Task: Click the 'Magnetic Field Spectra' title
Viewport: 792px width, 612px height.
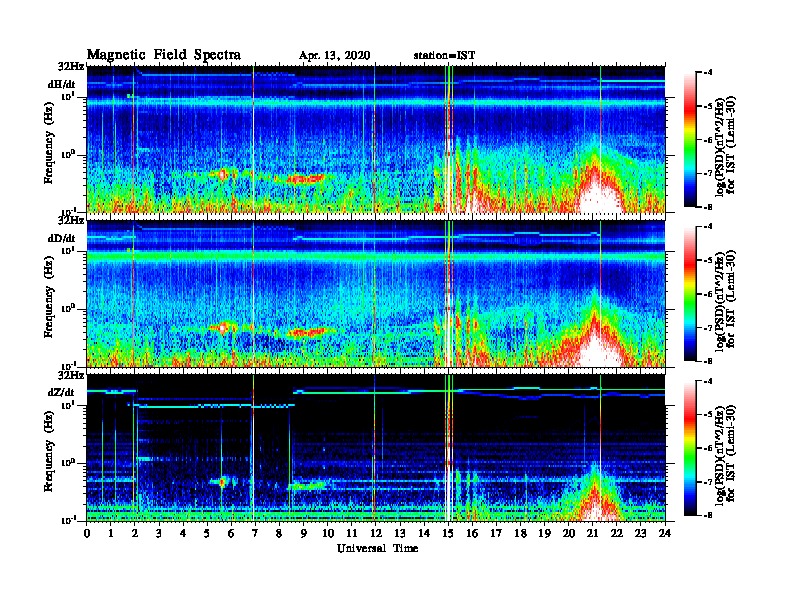Action: [164, 55]
